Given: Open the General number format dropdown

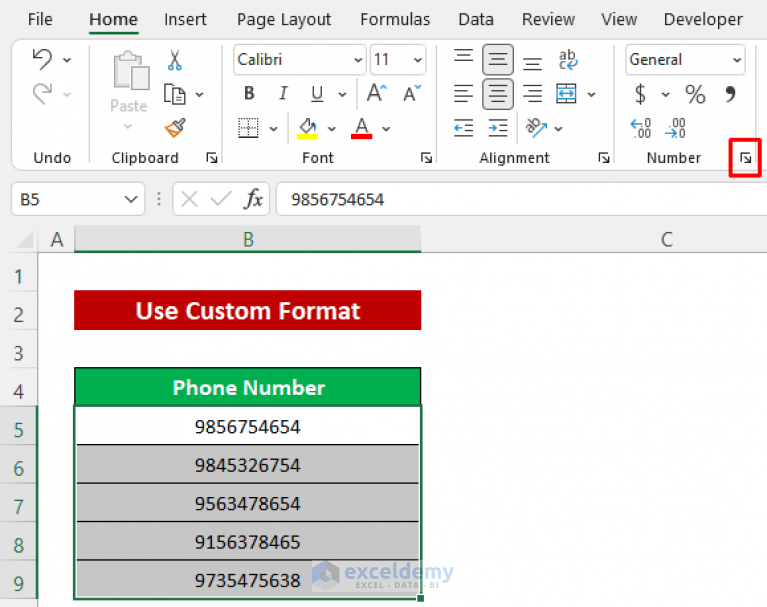Looking at the screenshot, I should (737, 60).
